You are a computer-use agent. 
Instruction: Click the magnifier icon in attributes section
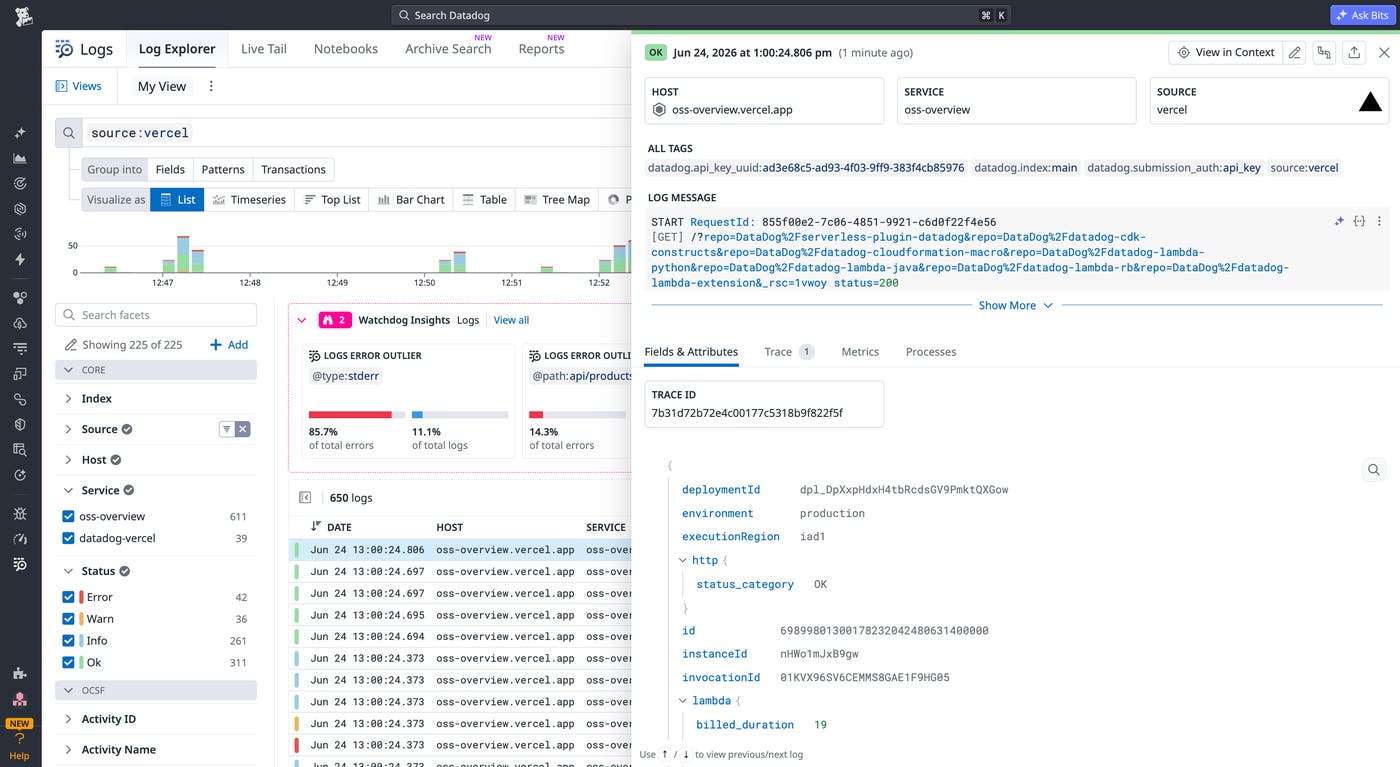click(1374, 469)
